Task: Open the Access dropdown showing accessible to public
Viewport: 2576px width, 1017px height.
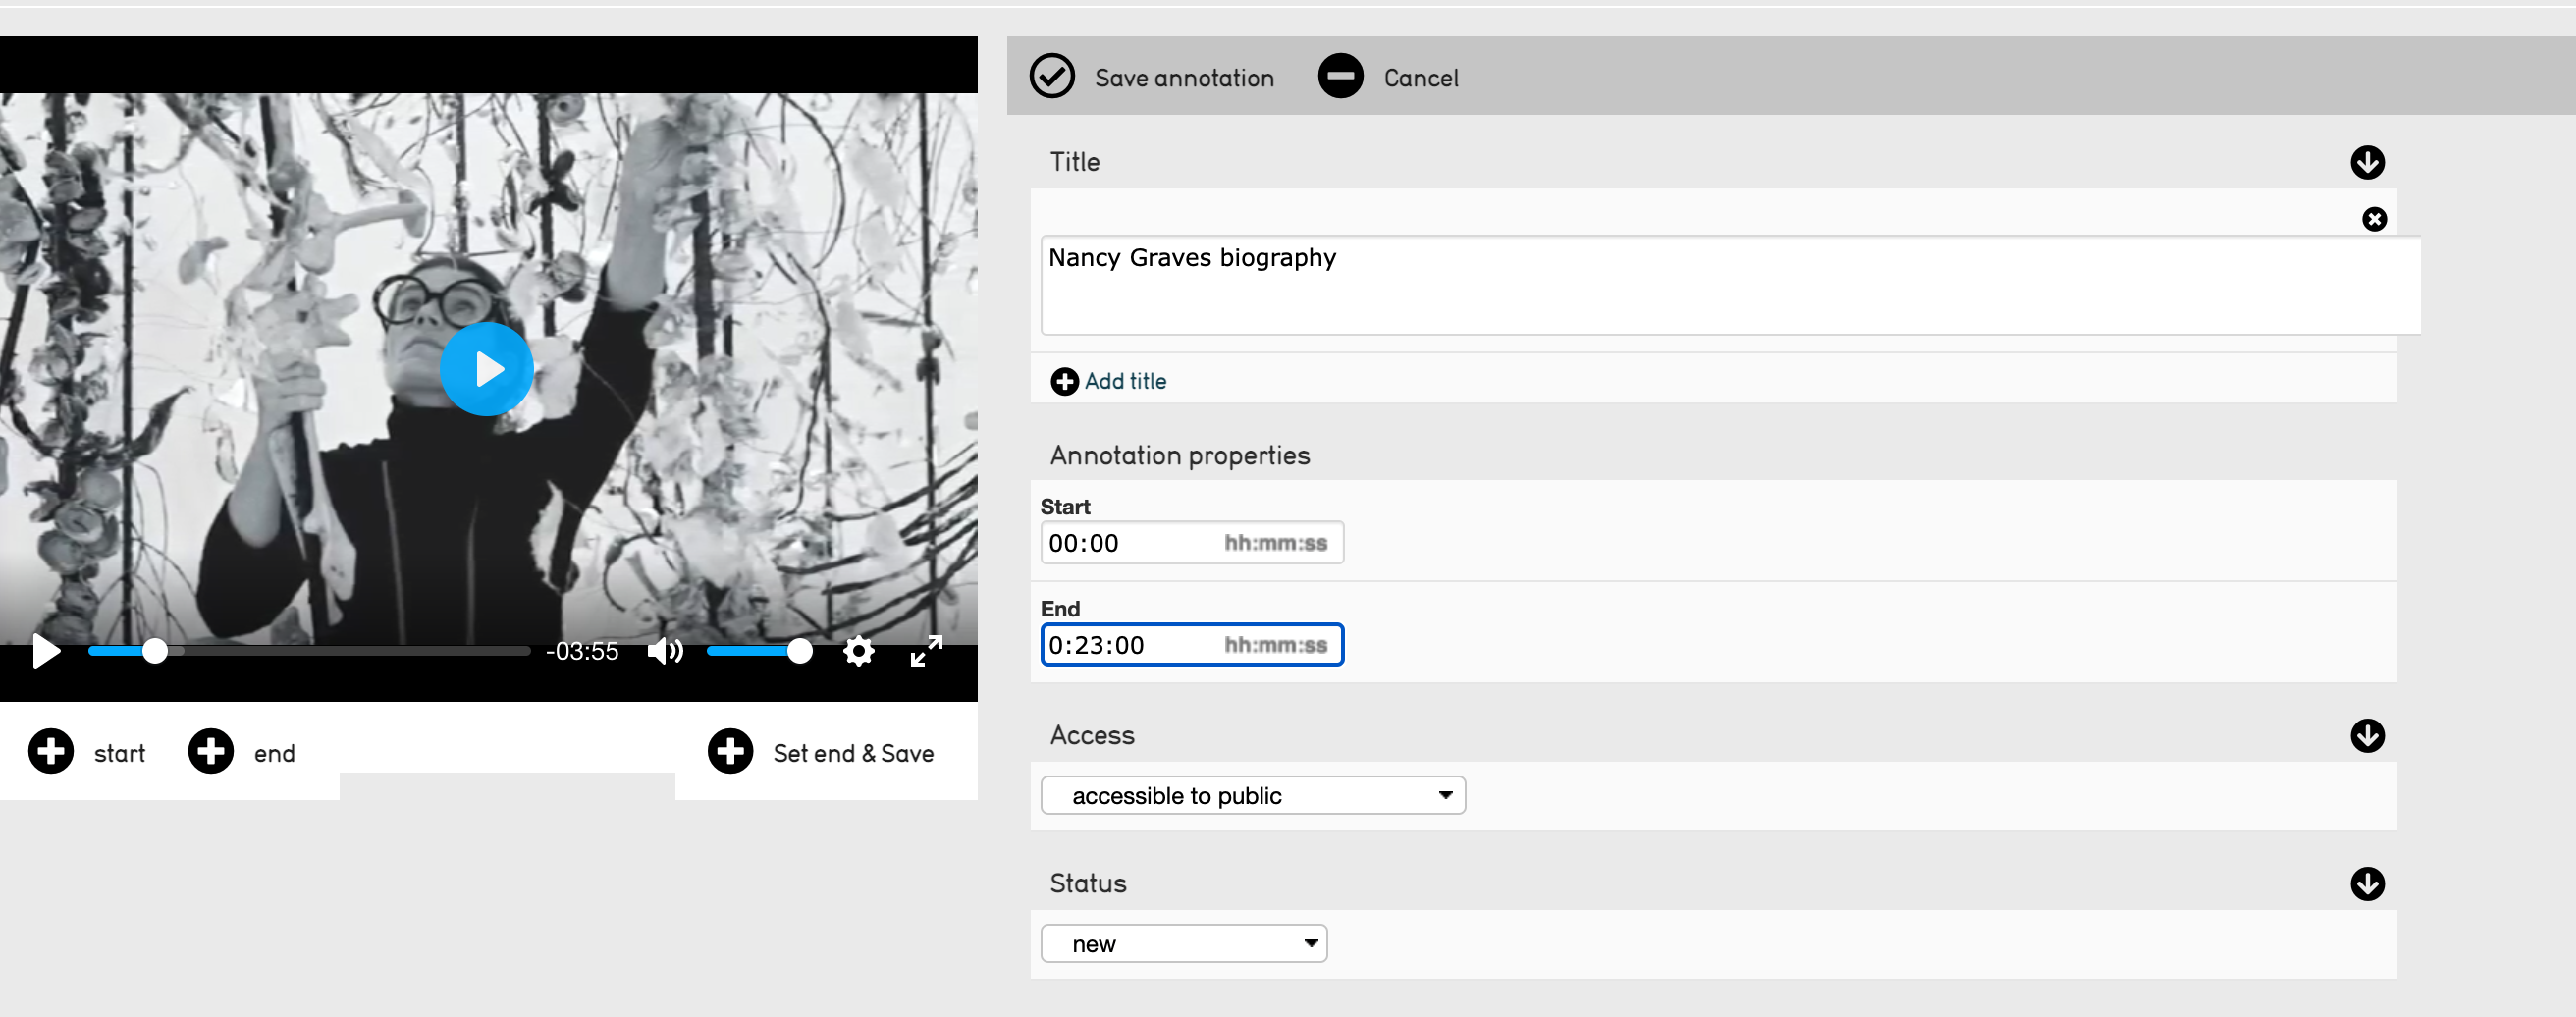Action: 1252,795
